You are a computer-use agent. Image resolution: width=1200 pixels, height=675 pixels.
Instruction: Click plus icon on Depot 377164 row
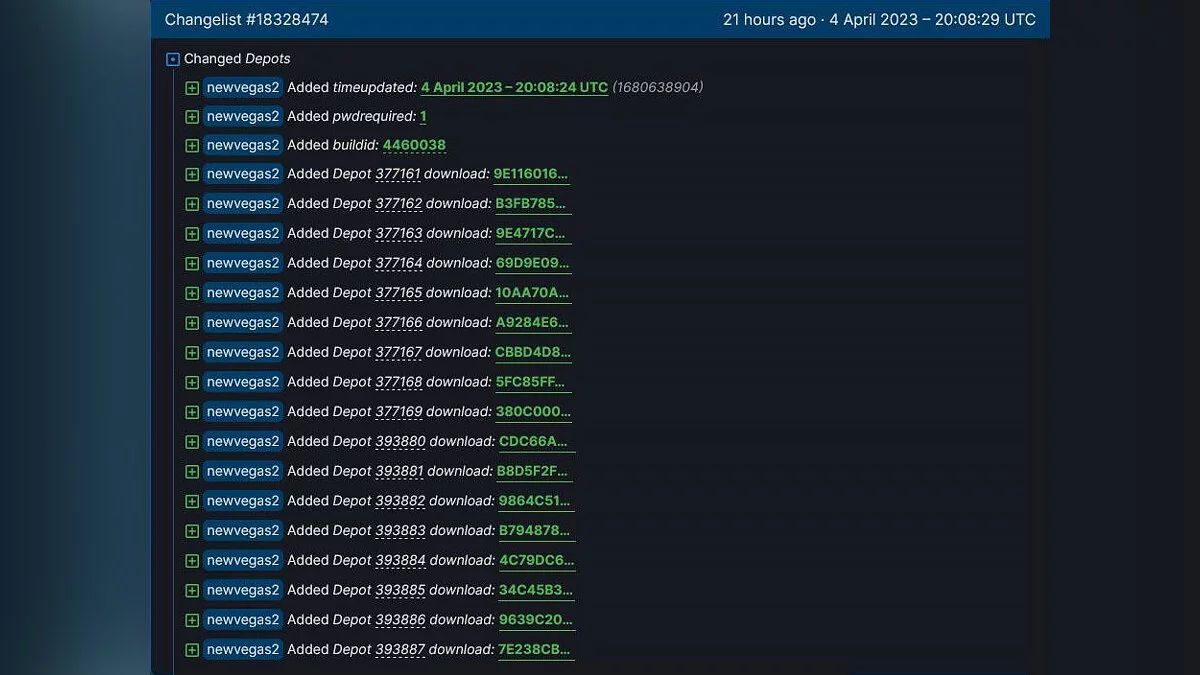coord(192,264)
